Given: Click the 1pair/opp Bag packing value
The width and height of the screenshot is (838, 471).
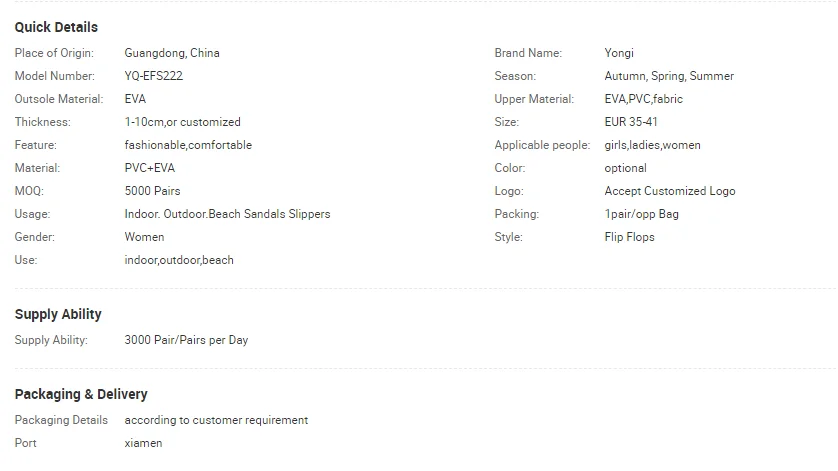Looking at the screenshot, I should tap(641, 214).
